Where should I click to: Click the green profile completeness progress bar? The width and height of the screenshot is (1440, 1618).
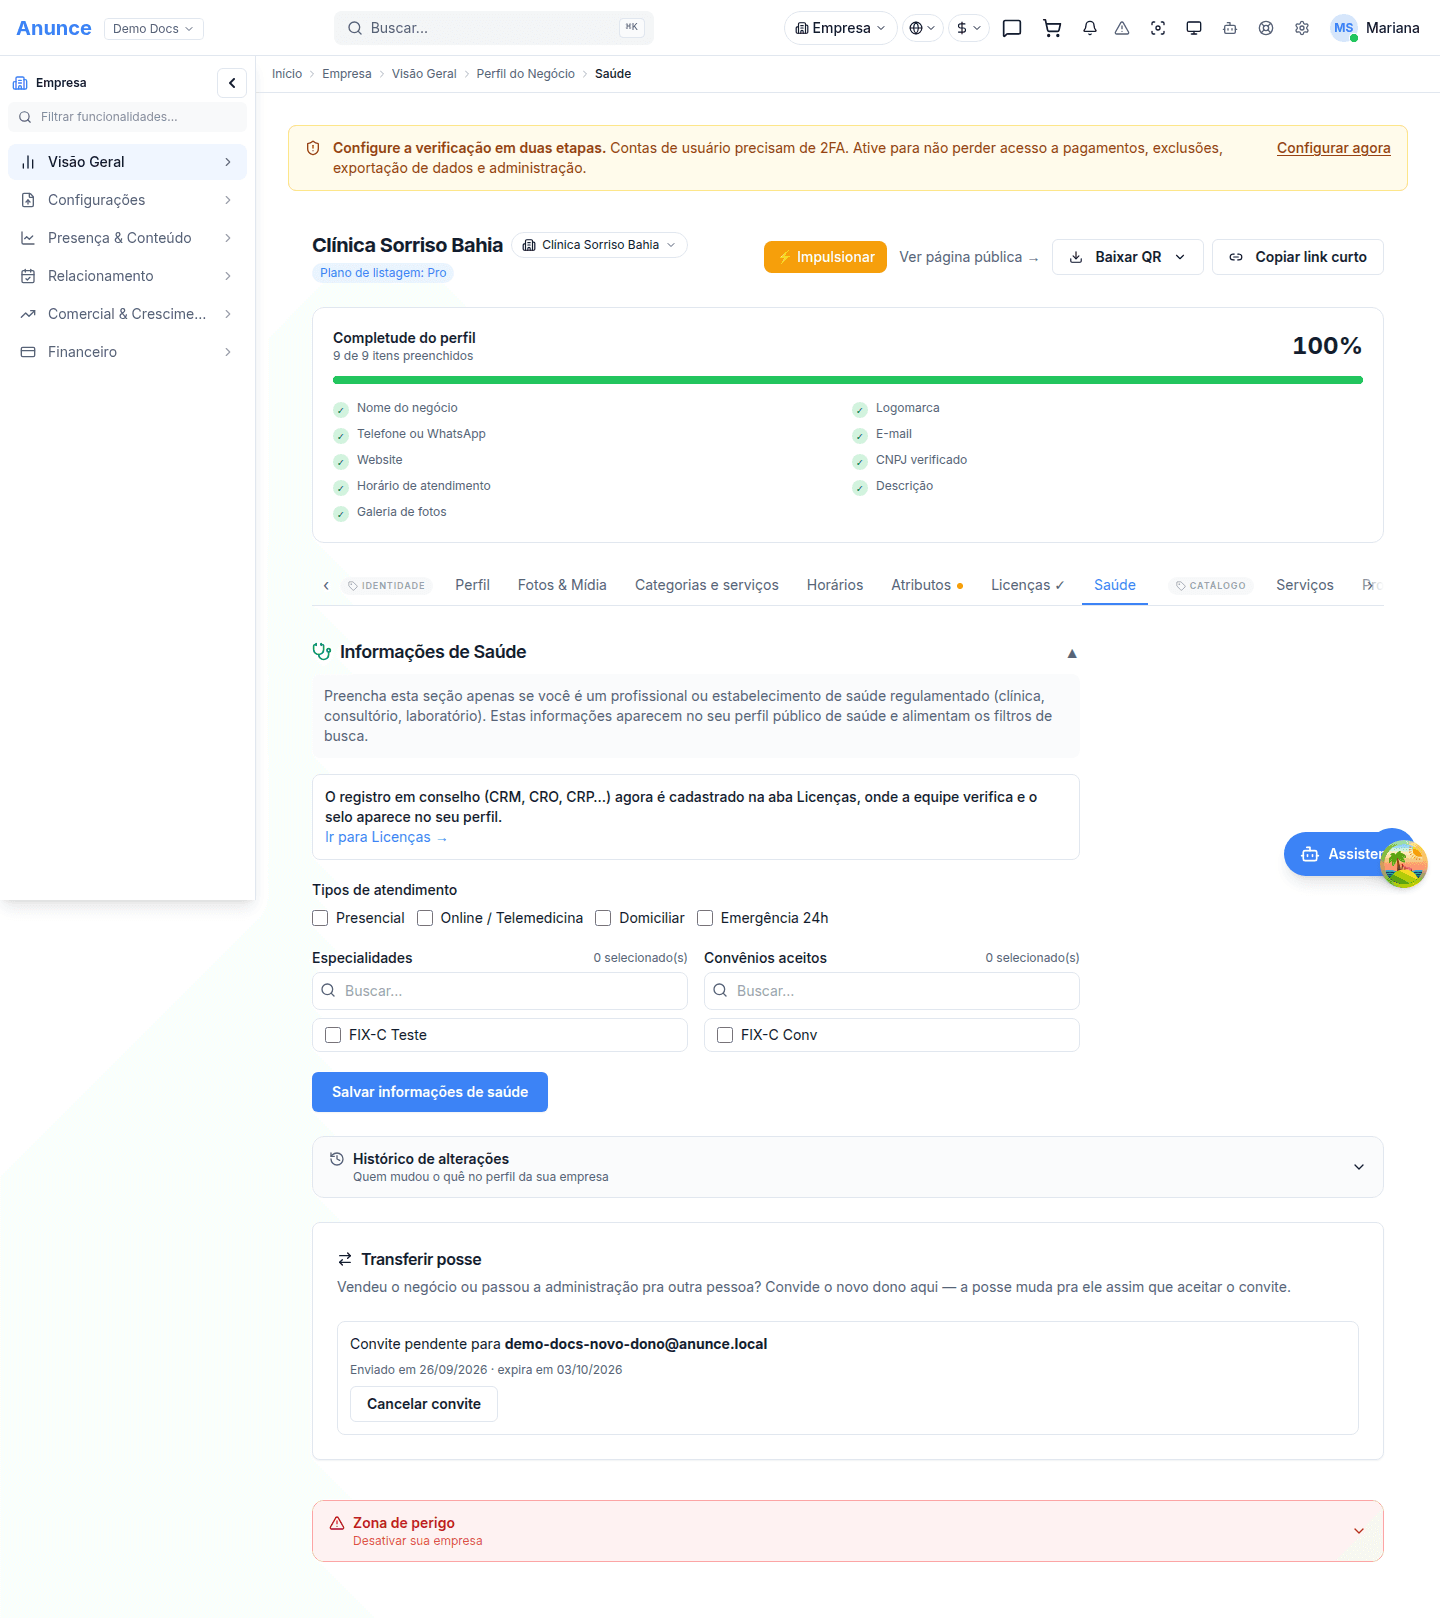coord(848,380)
